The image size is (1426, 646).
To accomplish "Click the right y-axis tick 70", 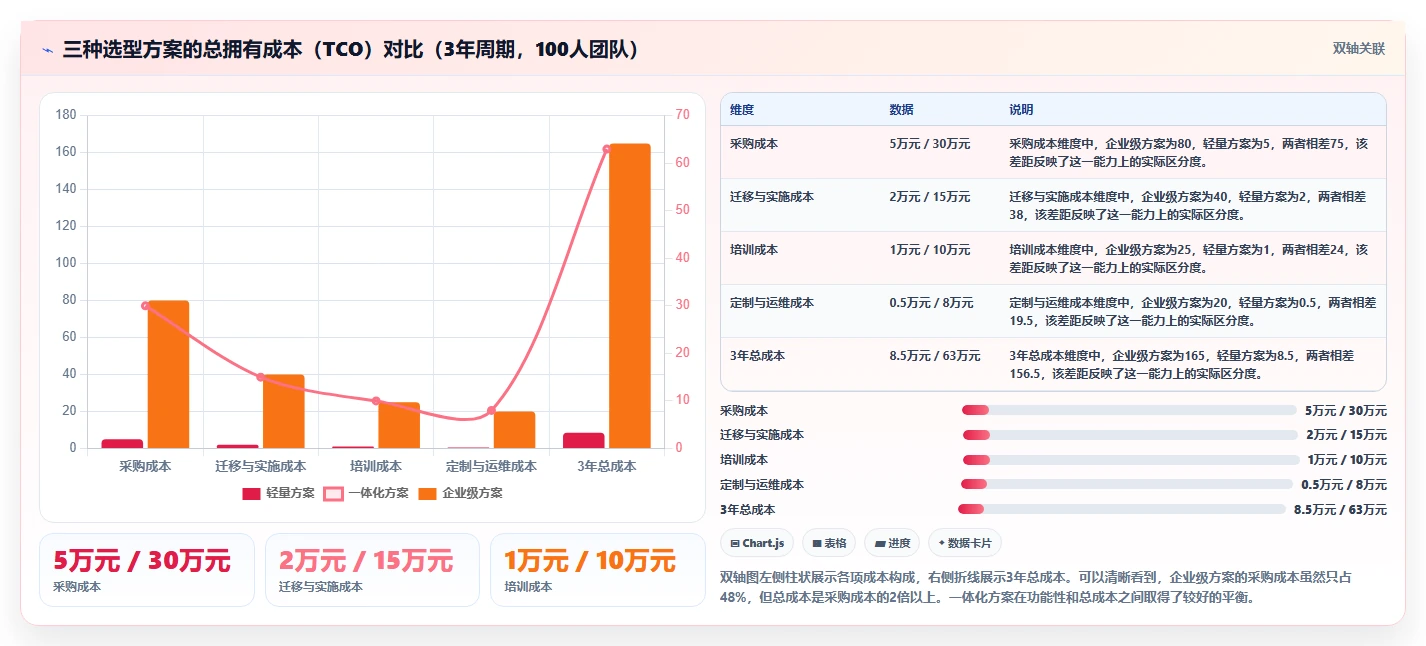I will coord(682,115).
